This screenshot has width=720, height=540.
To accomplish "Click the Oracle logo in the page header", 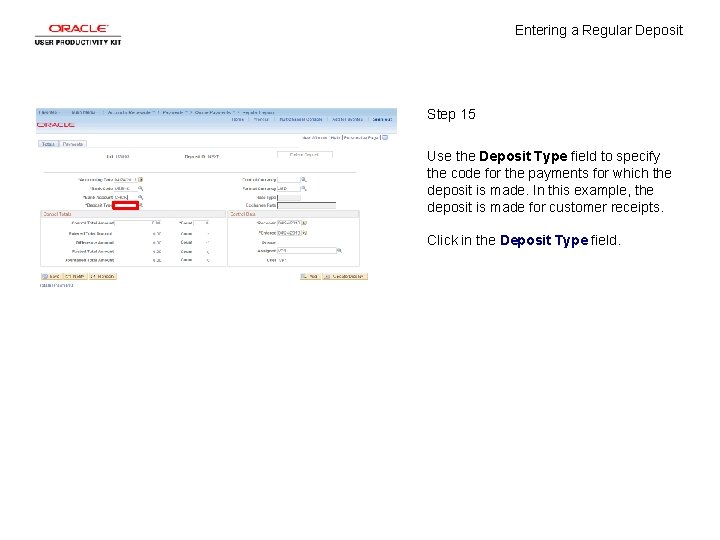I will (56, 125).
